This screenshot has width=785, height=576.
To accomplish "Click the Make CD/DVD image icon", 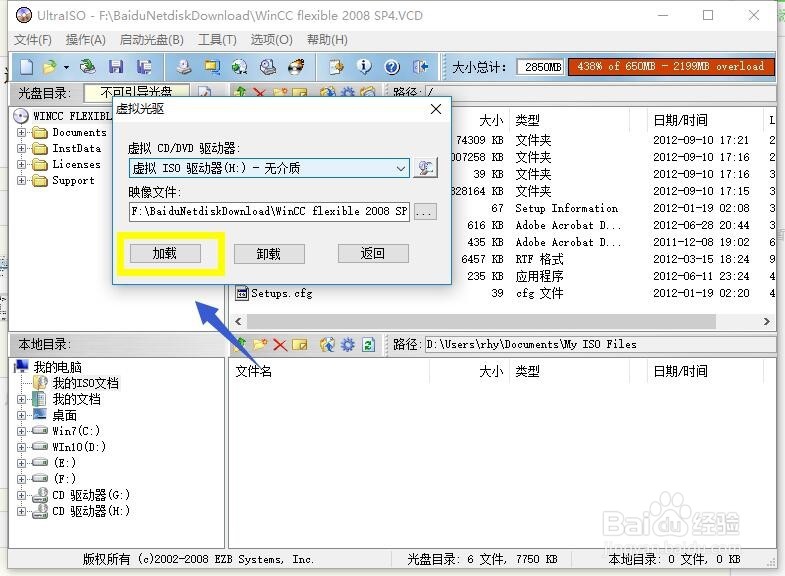I will pos(184,67).
